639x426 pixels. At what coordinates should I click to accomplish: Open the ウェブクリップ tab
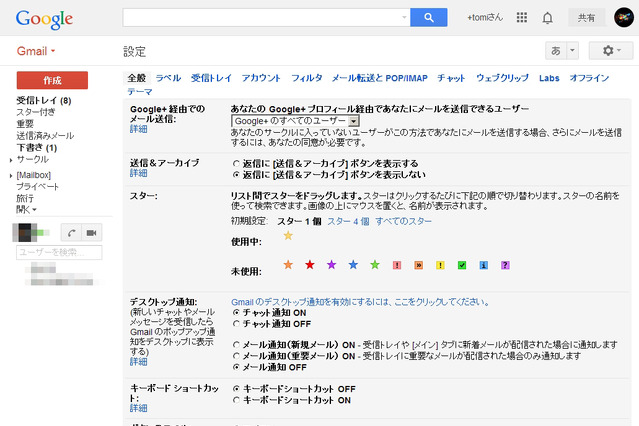(x=502, y=78)
